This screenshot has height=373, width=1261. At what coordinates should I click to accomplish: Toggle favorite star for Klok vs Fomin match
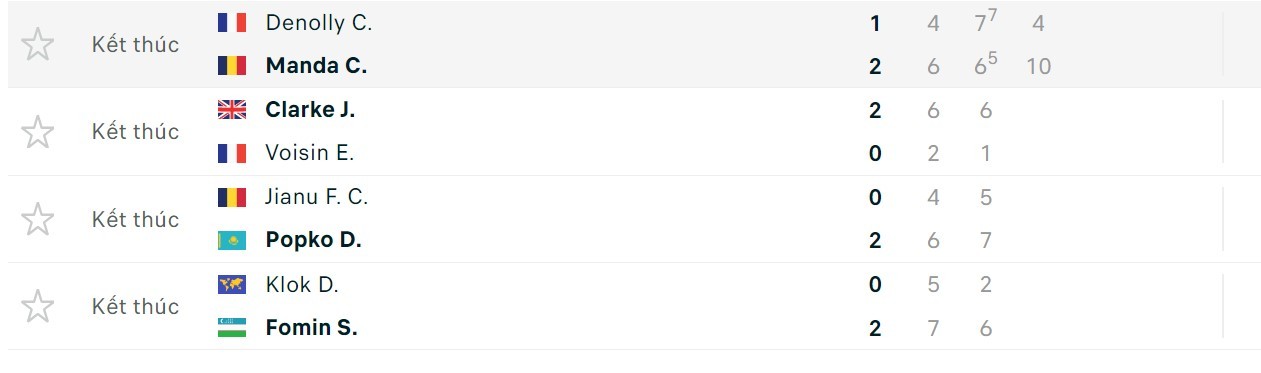click(x=37, y=306)
